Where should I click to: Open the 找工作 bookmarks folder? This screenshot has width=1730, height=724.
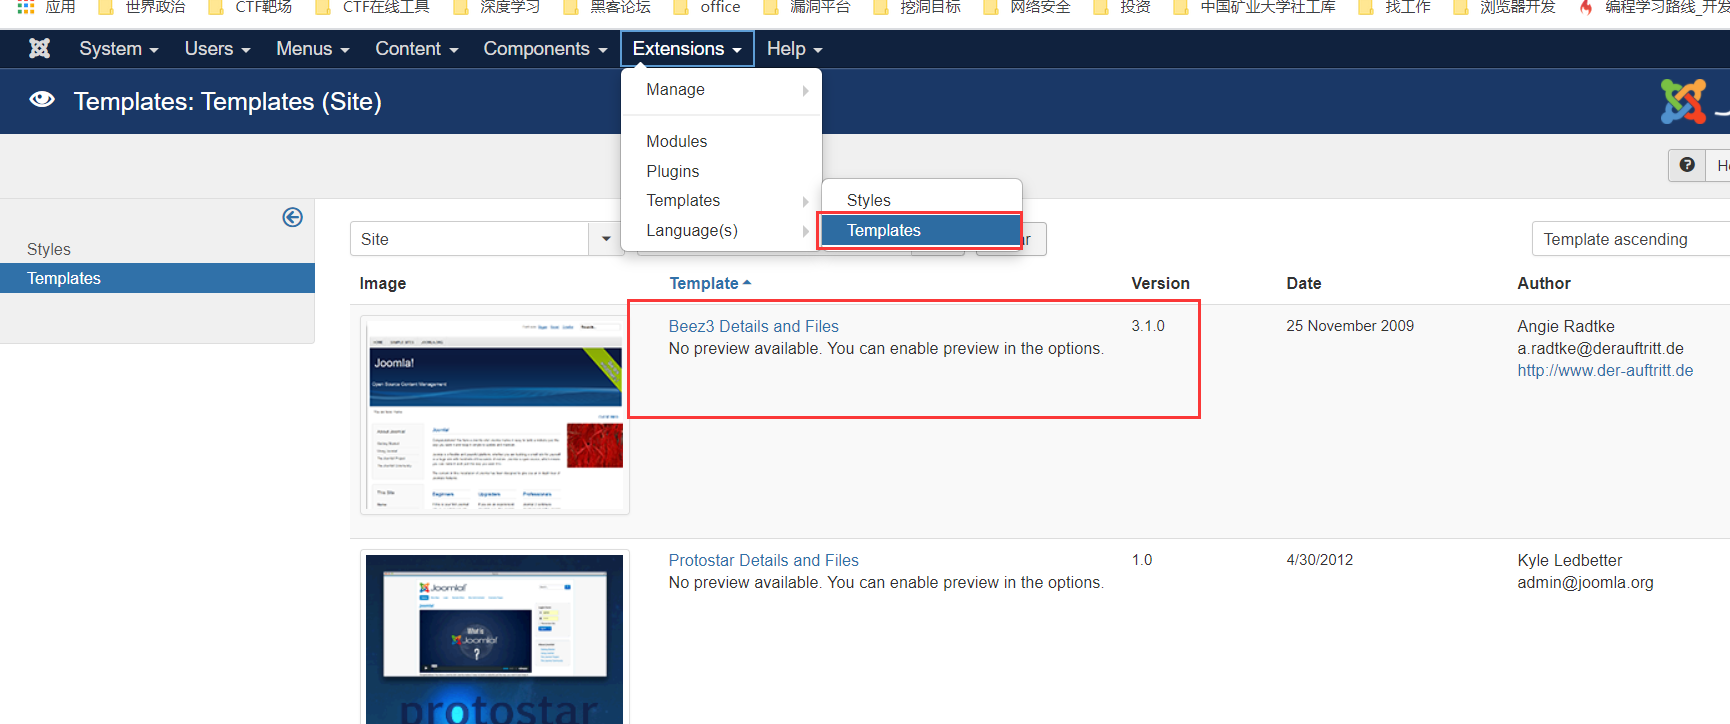[1394, 7]
